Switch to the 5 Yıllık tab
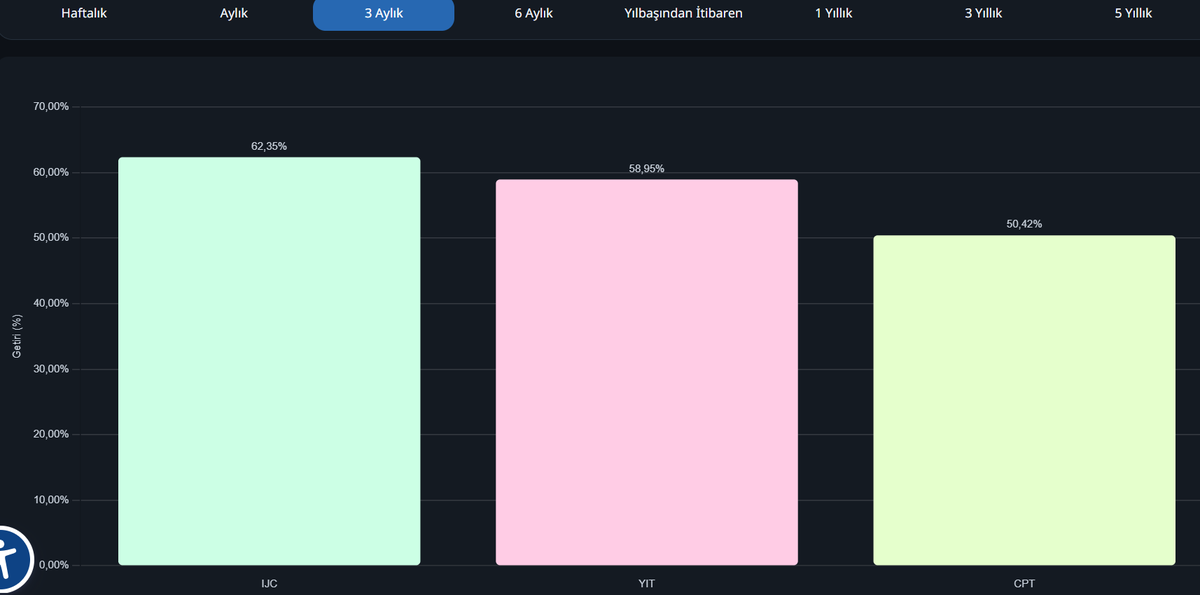Screen dimensions: 1200x595 (x=1133, y=14)
